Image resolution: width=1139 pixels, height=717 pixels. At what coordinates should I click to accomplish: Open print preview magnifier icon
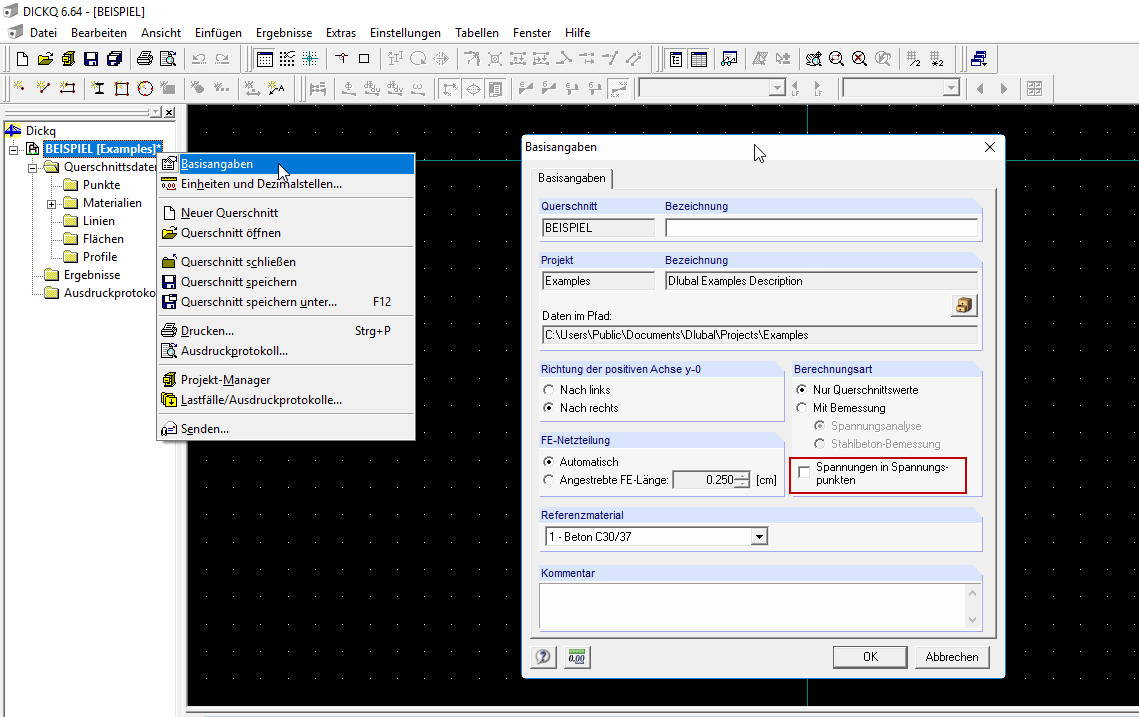(168, 59)
